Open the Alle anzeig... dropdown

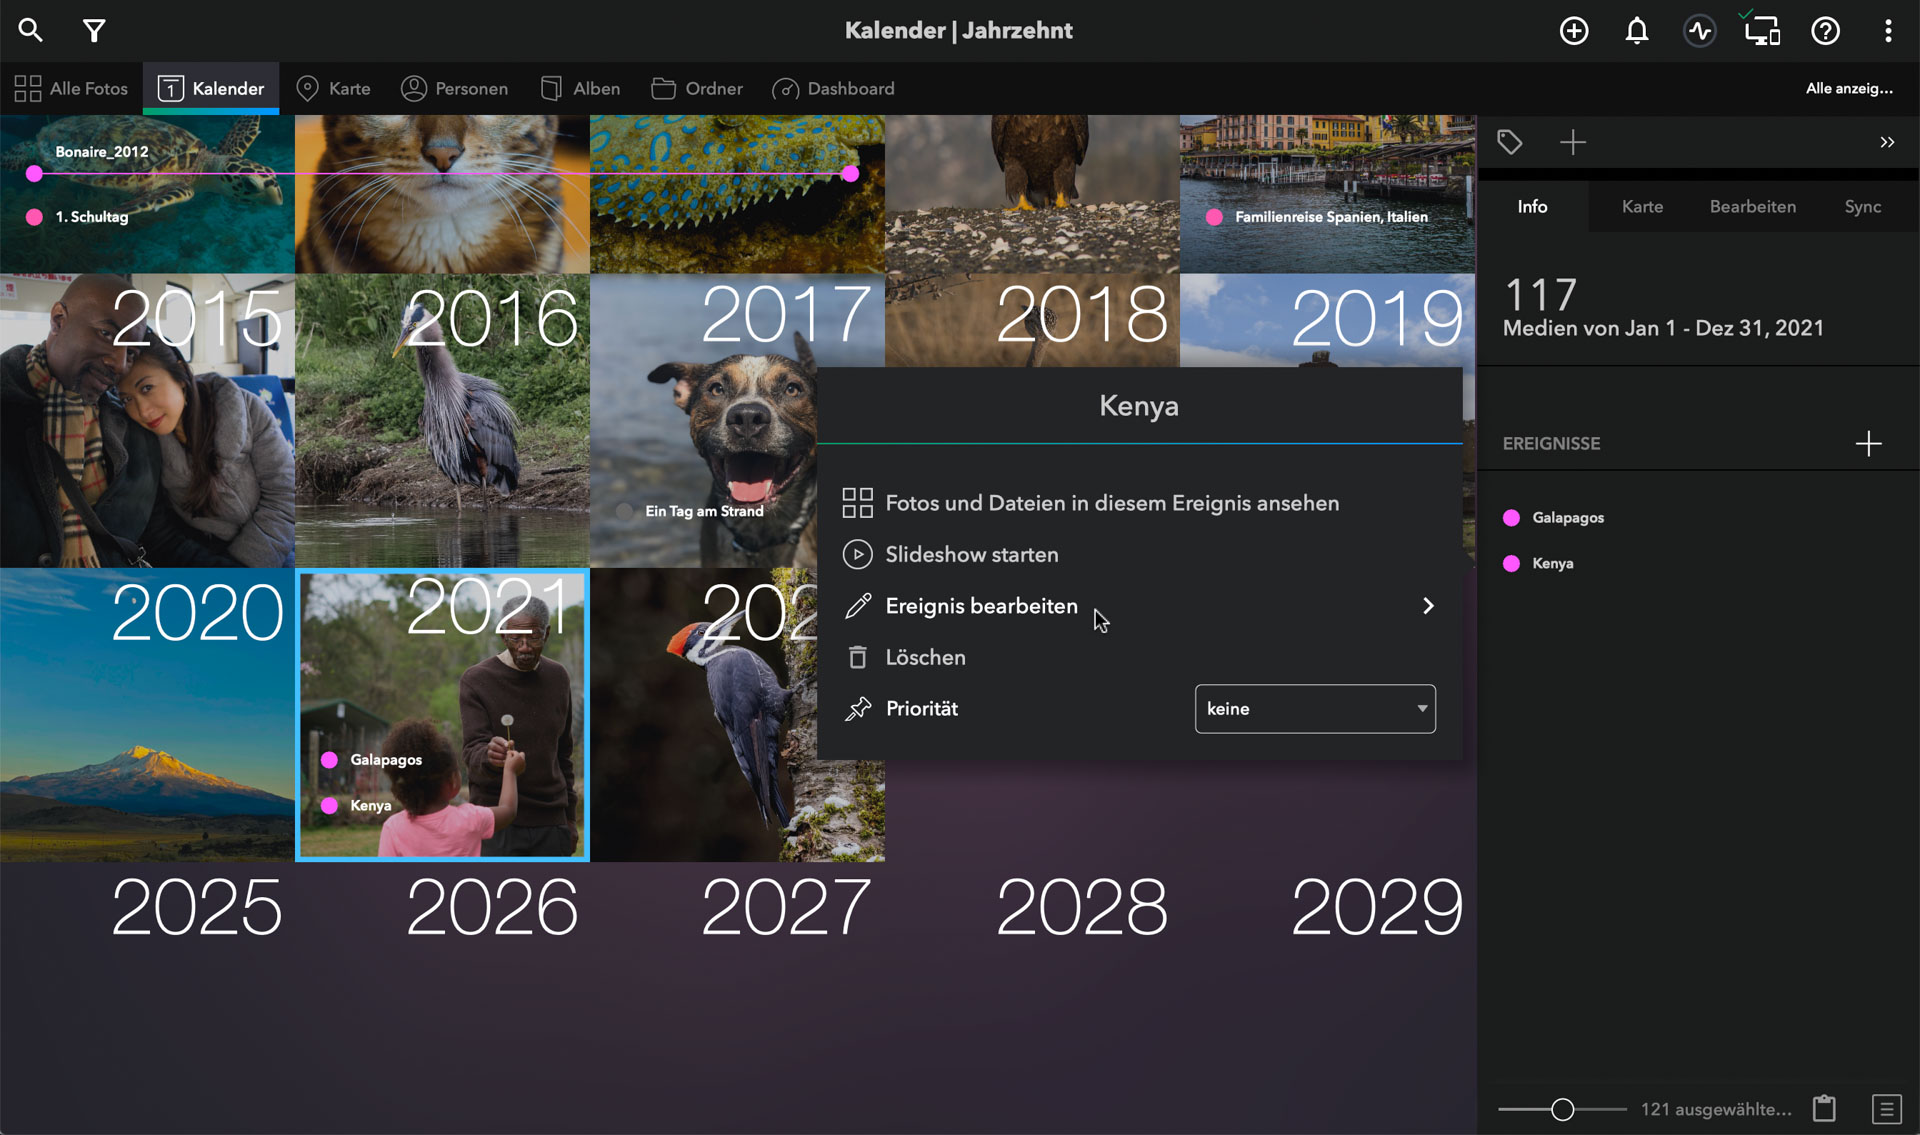pos(1849,88)
